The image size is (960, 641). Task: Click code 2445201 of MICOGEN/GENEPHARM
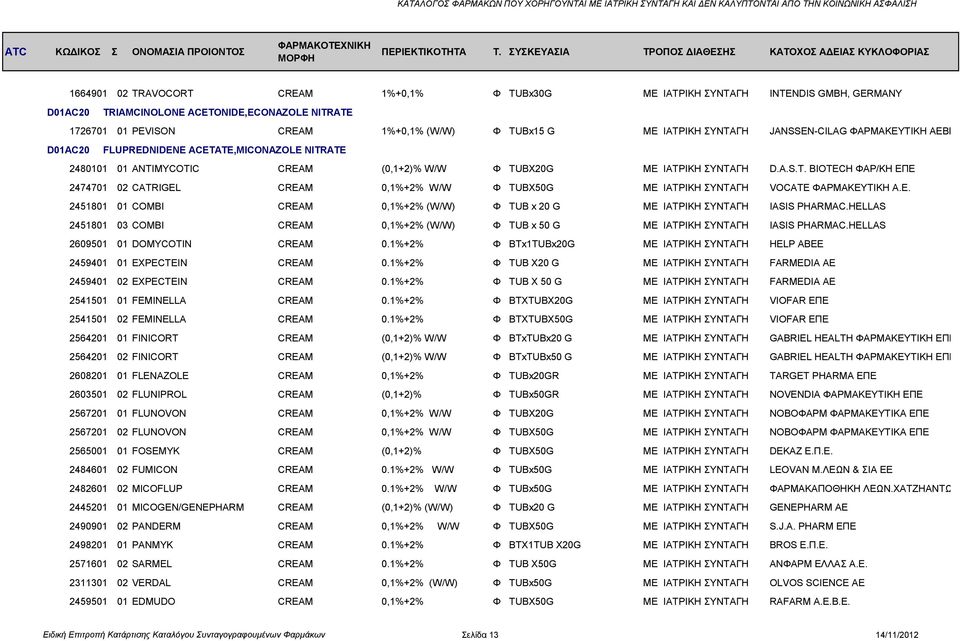88,508
